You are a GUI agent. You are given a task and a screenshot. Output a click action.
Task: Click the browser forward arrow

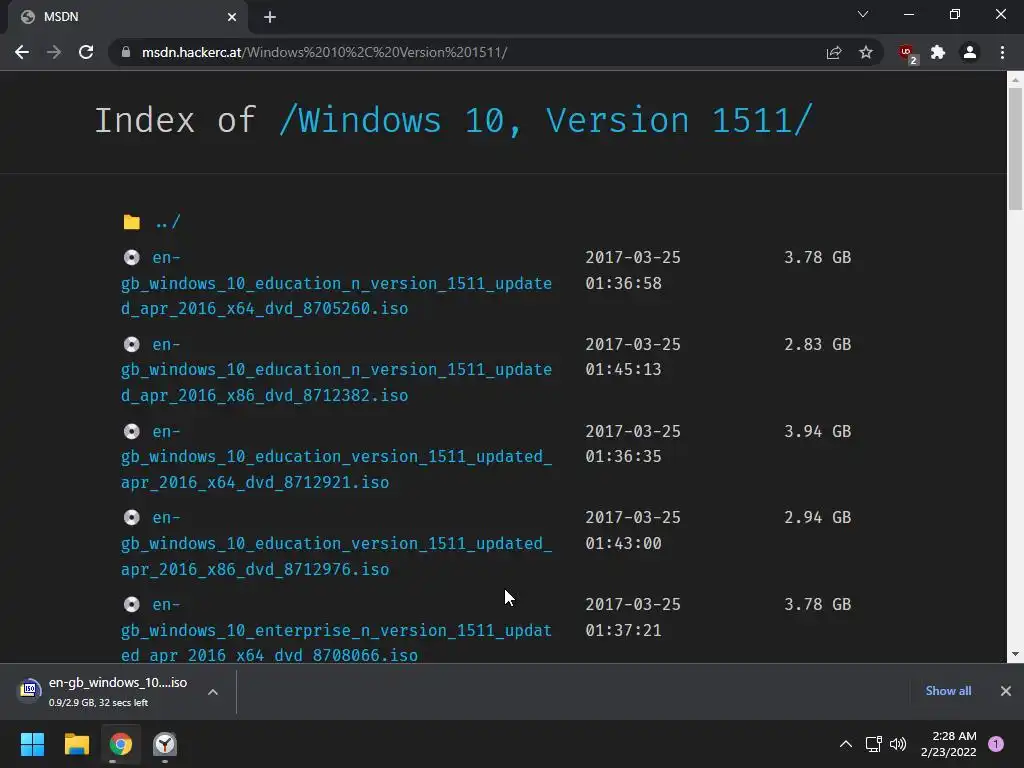pos(54,52)
